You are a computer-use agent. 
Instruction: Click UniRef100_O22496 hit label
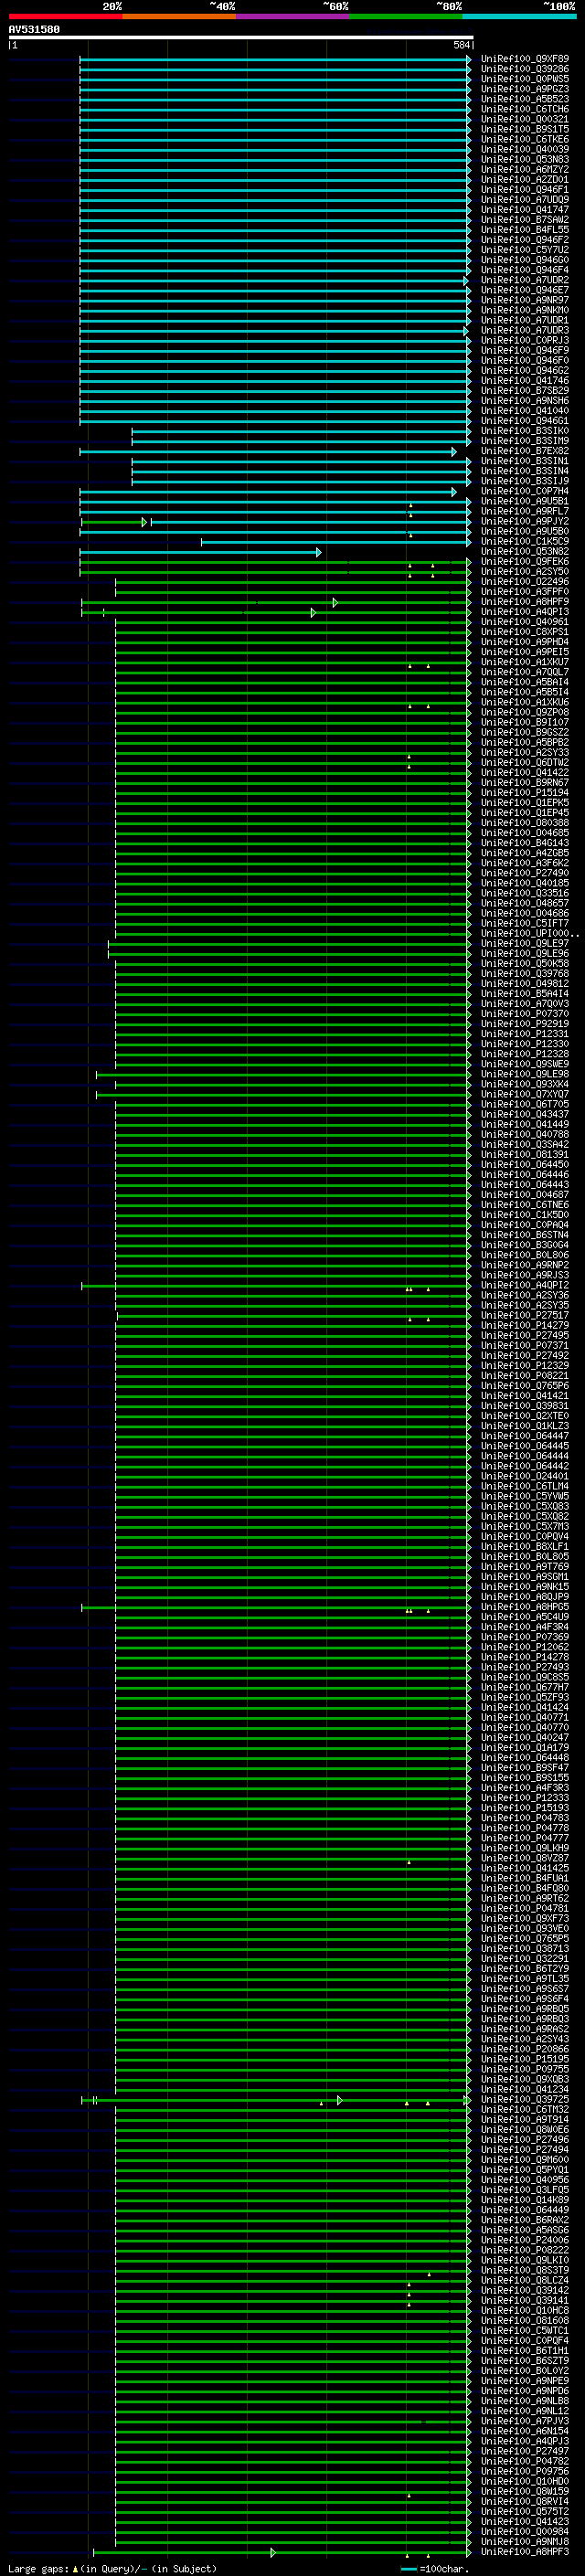pos(525,581)
